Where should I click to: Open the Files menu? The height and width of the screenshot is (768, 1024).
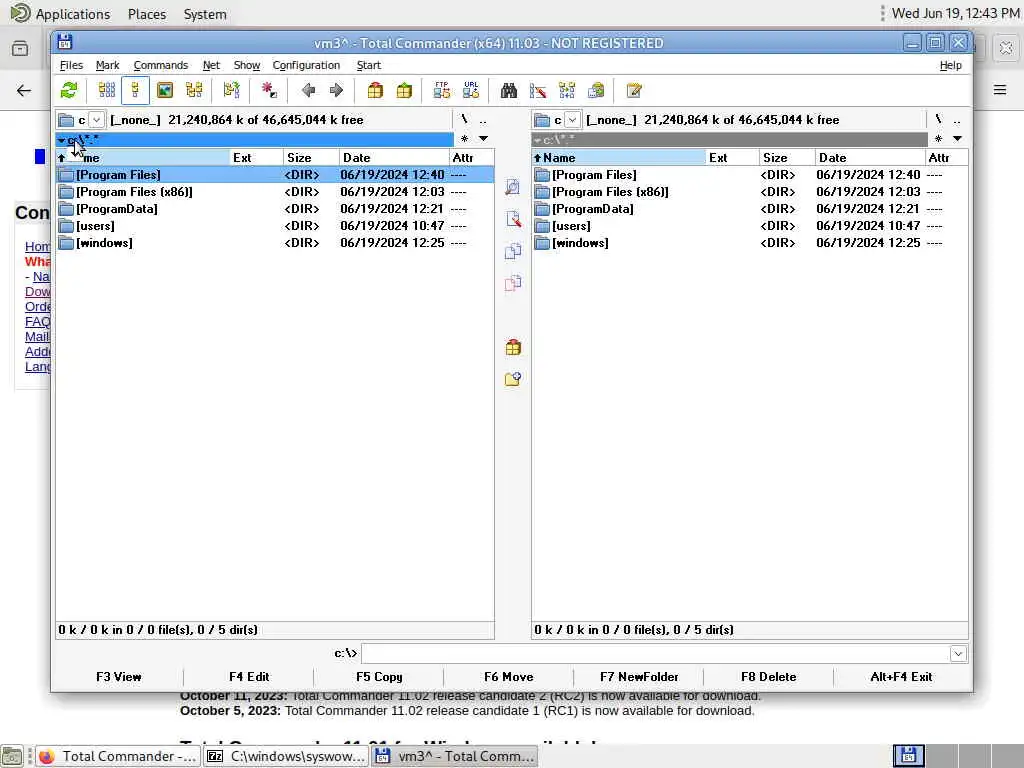[x=71, y=65]
